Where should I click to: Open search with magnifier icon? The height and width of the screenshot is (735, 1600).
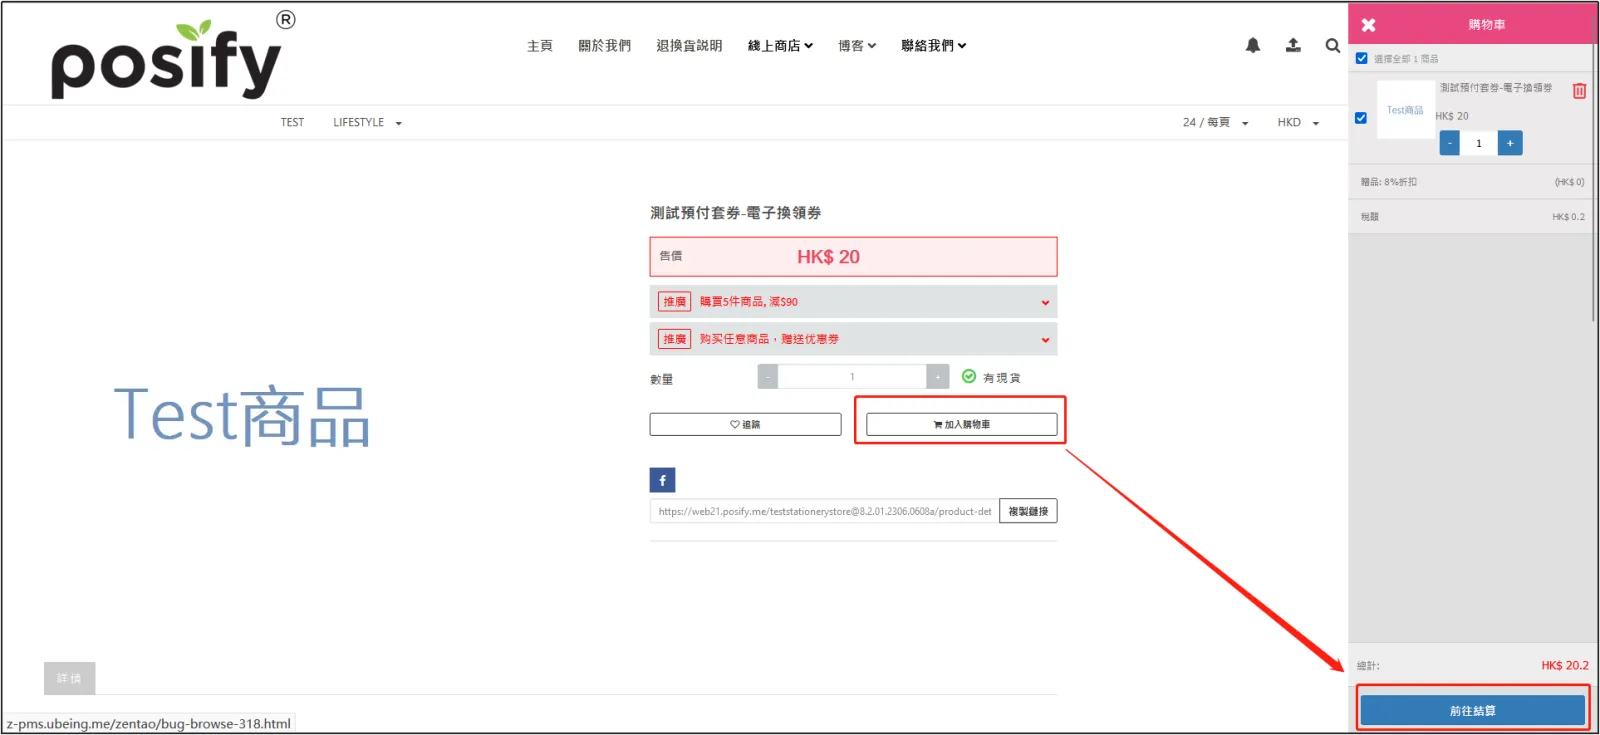[x=1332, y=45]
